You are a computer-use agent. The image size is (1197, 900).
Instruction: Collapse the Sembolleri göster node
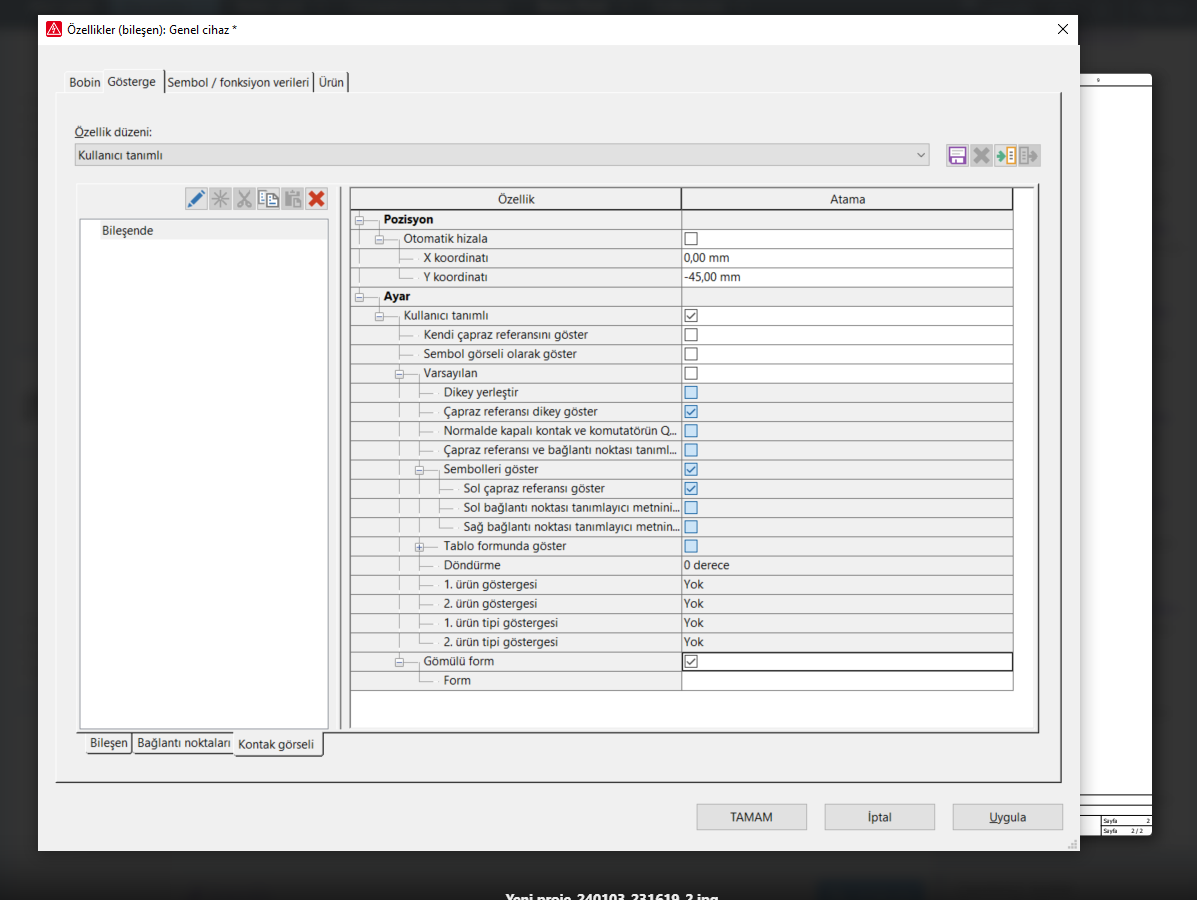click(419, 470)
